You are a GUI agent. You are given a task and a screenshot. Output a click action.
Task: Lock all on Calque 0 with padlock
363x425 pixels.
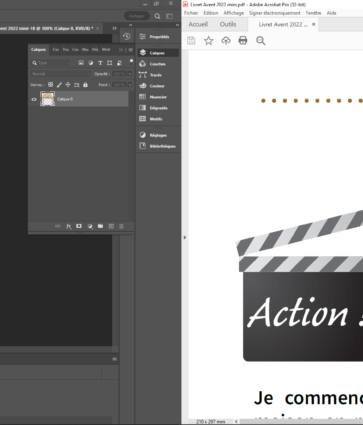(85, 85)
